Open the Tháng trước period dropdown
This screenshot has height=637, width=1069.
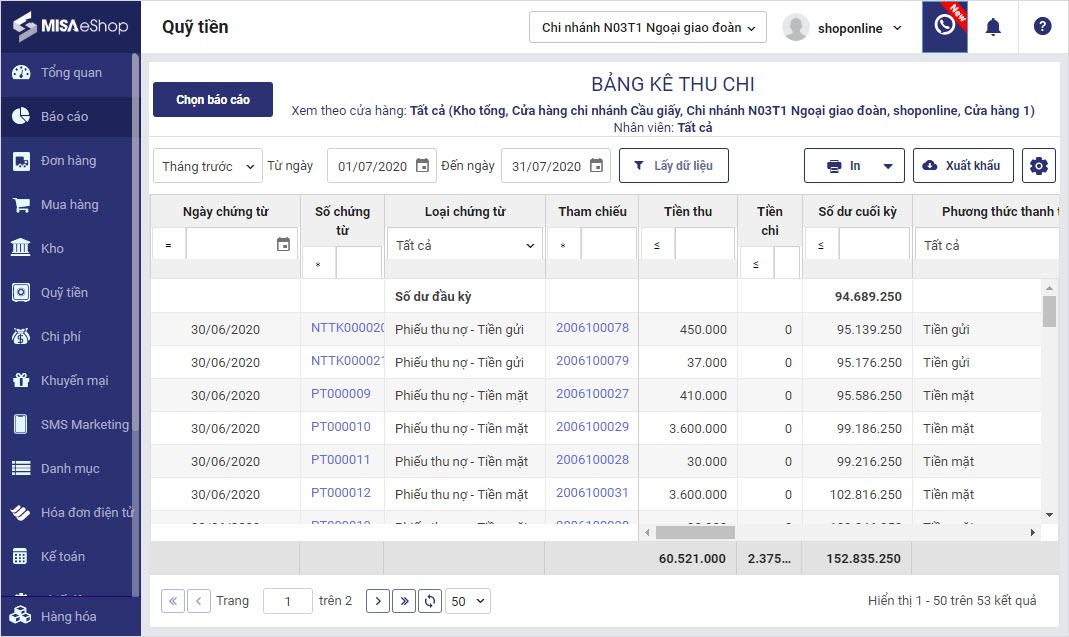208,166
